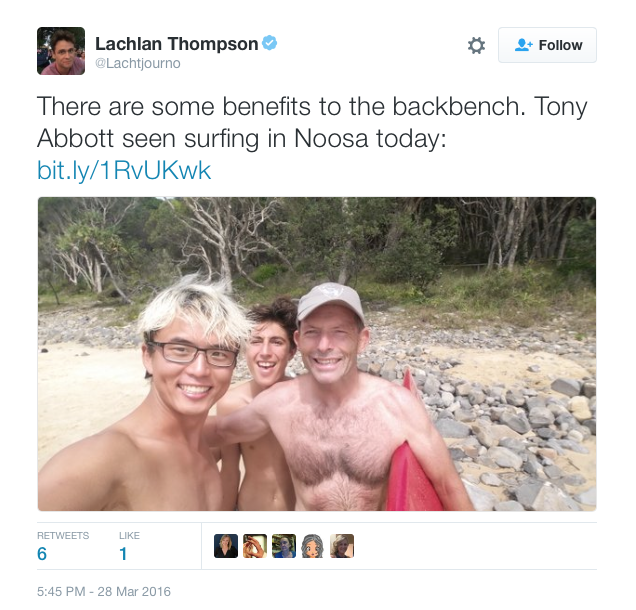This screenshot has width=636, height=610.
Task: Open the bit.ly/1RvUKwk link
Action: (x=124, y=170)
